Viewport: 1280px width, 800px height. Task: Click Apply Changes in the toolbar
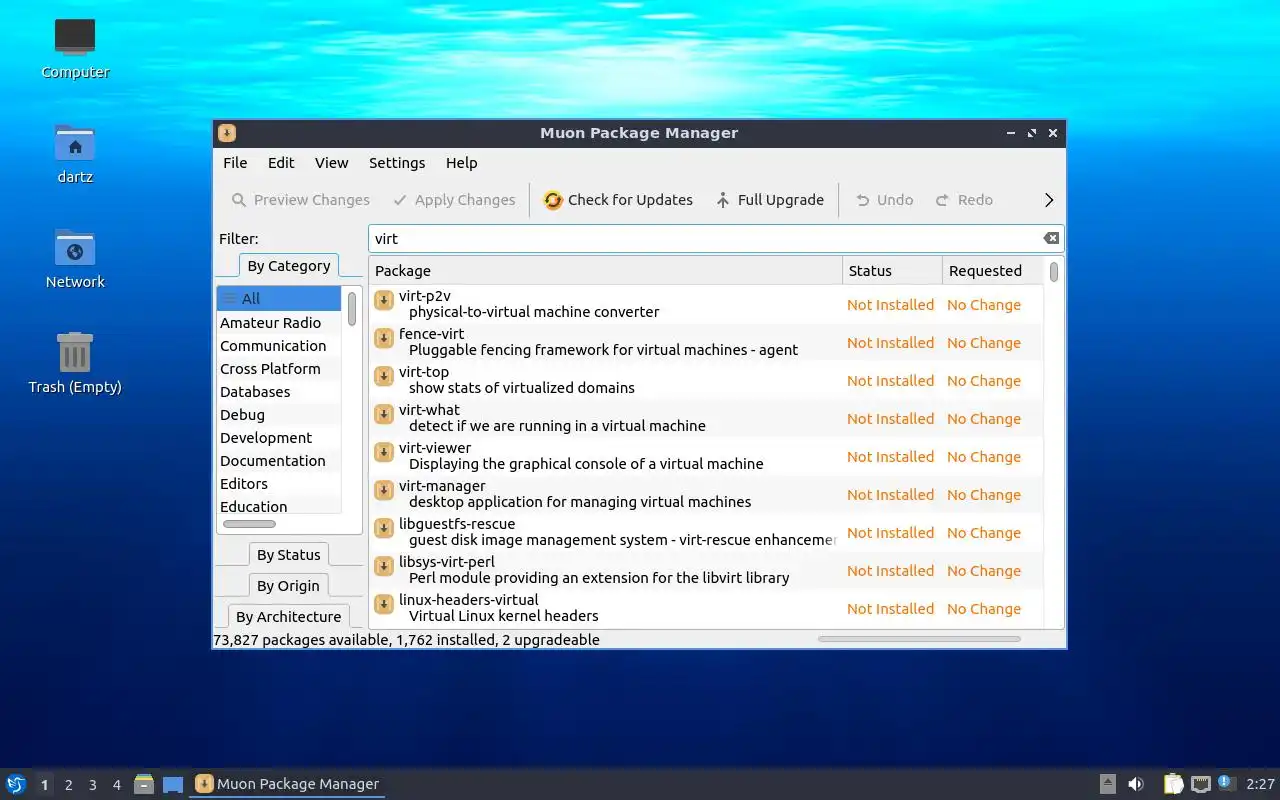(454, 200)
